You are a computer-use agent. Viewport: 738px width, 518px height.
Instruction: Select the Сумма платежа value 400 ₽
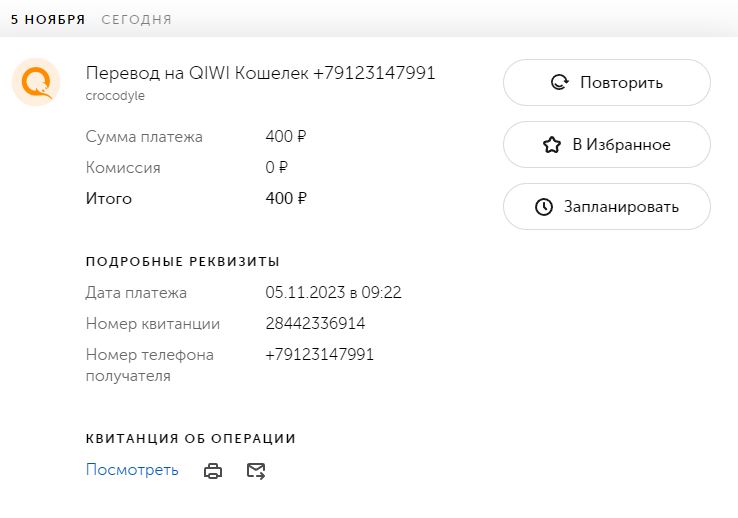point(286,136)
